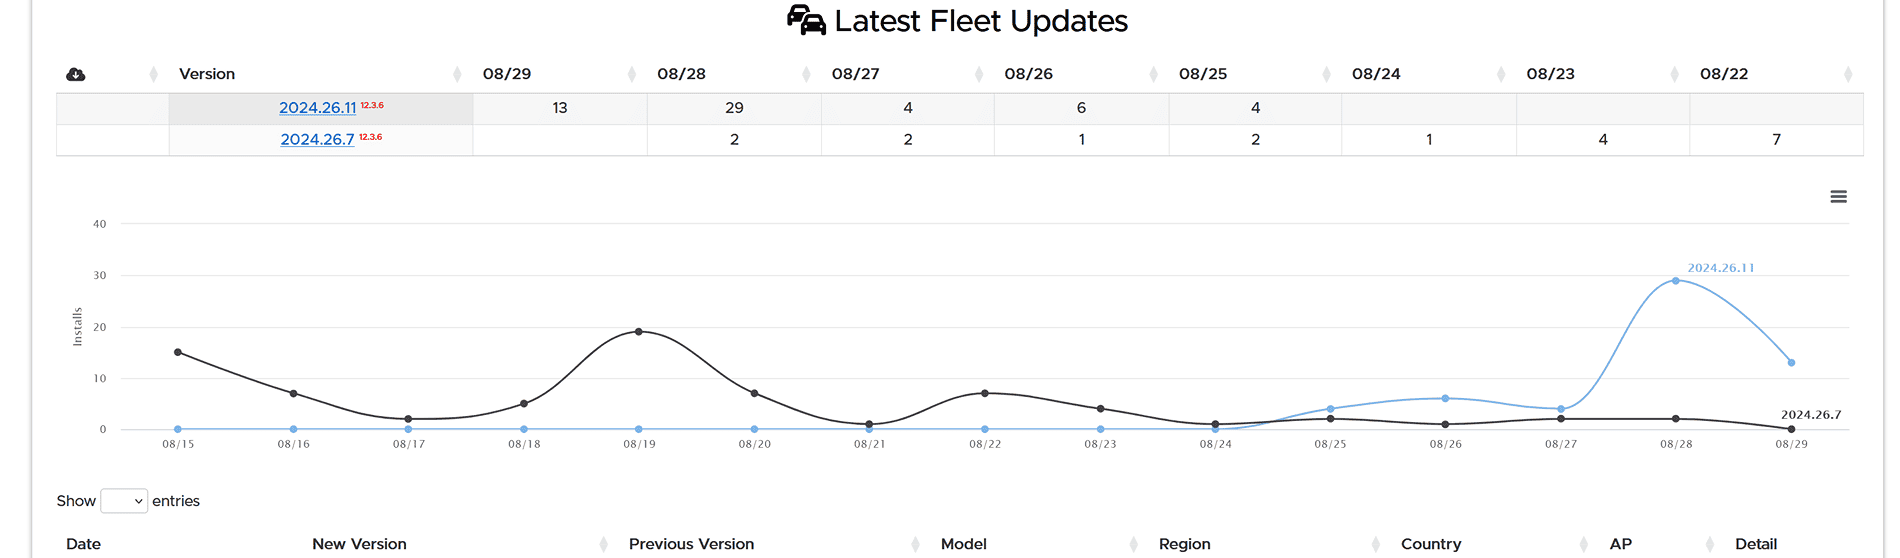This screenshot has width=1900, height=558.
Task: Click the 08/29 x-axis label on chart
Action: (x=1791, y=444)
